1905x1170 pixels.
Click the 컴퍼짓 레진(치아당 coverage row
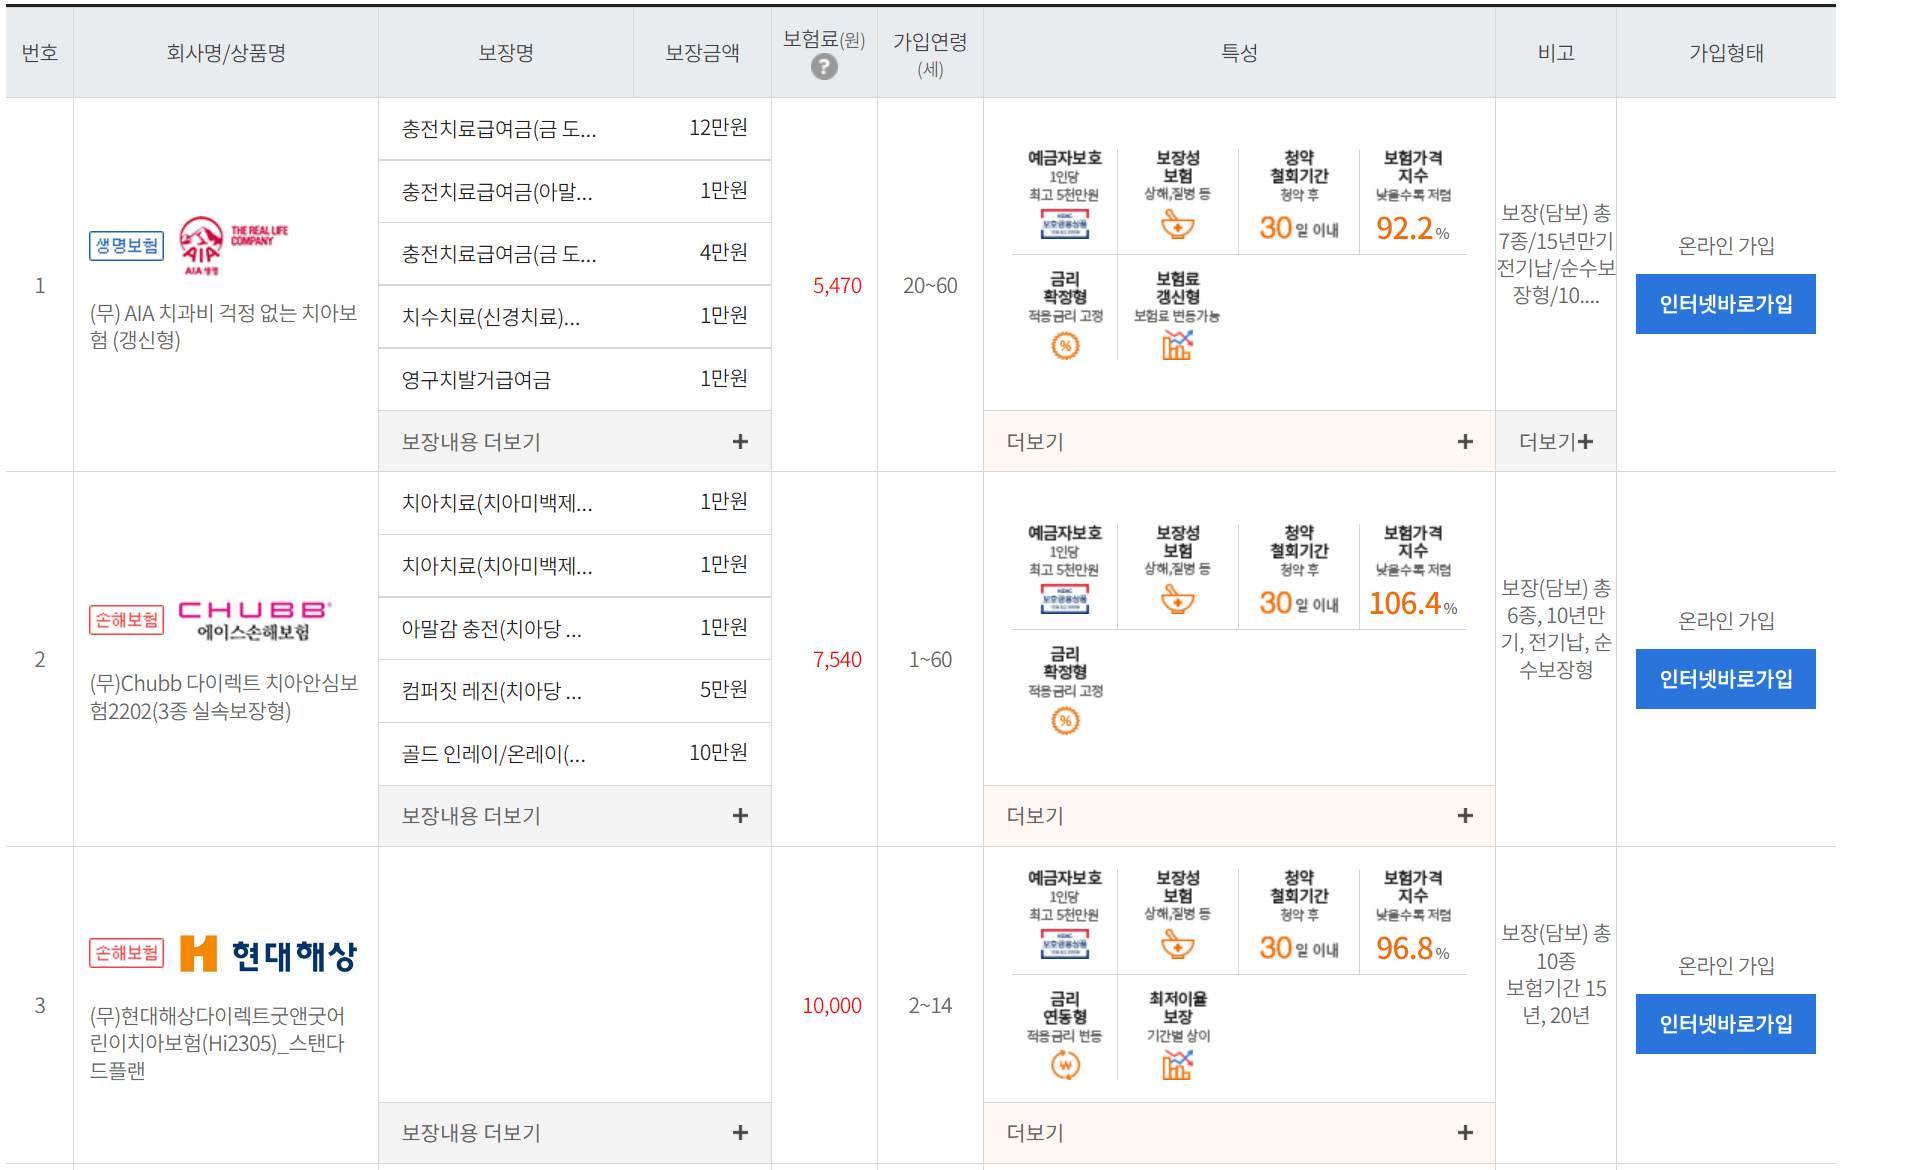(574, 691)
